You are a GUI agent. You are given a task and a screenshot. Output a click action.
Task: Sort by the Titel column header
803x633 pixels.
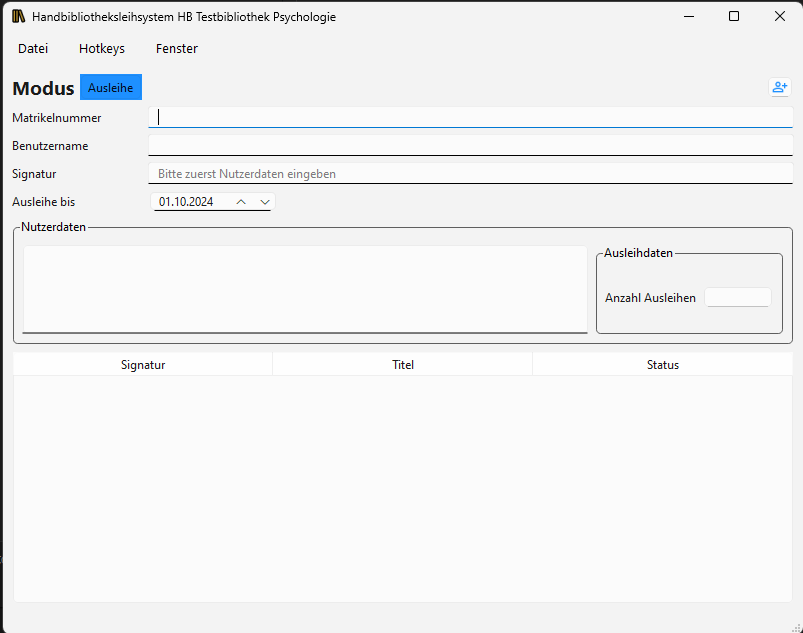[x=403, y=365]
